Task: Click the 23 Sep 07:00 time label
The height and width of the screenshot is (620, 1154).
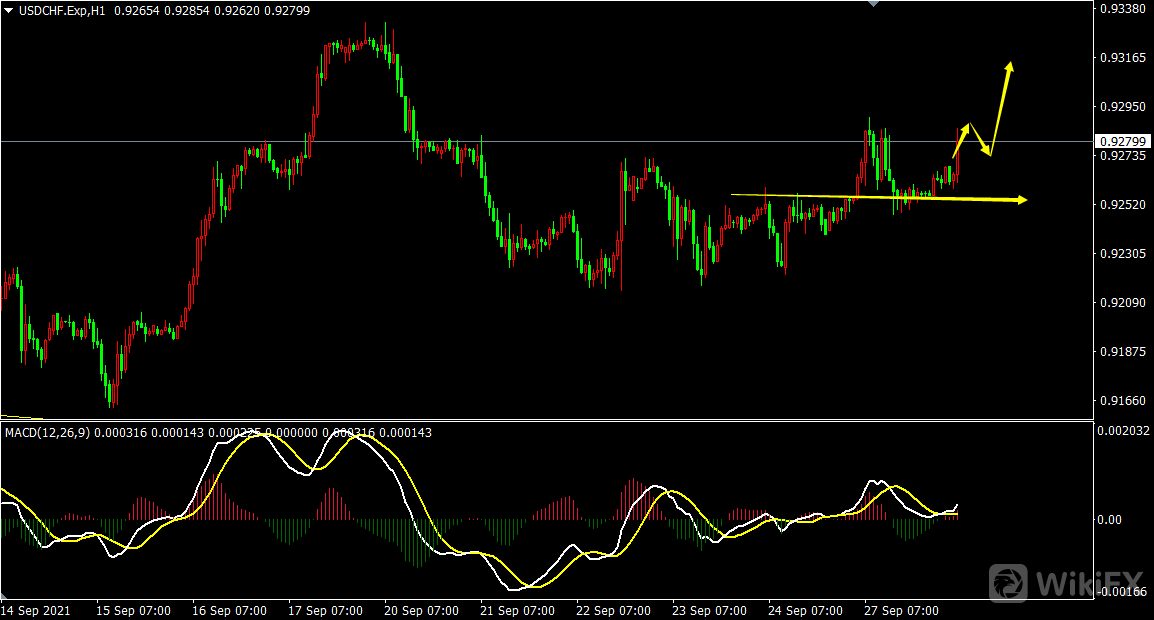Action: coord(709,610)
